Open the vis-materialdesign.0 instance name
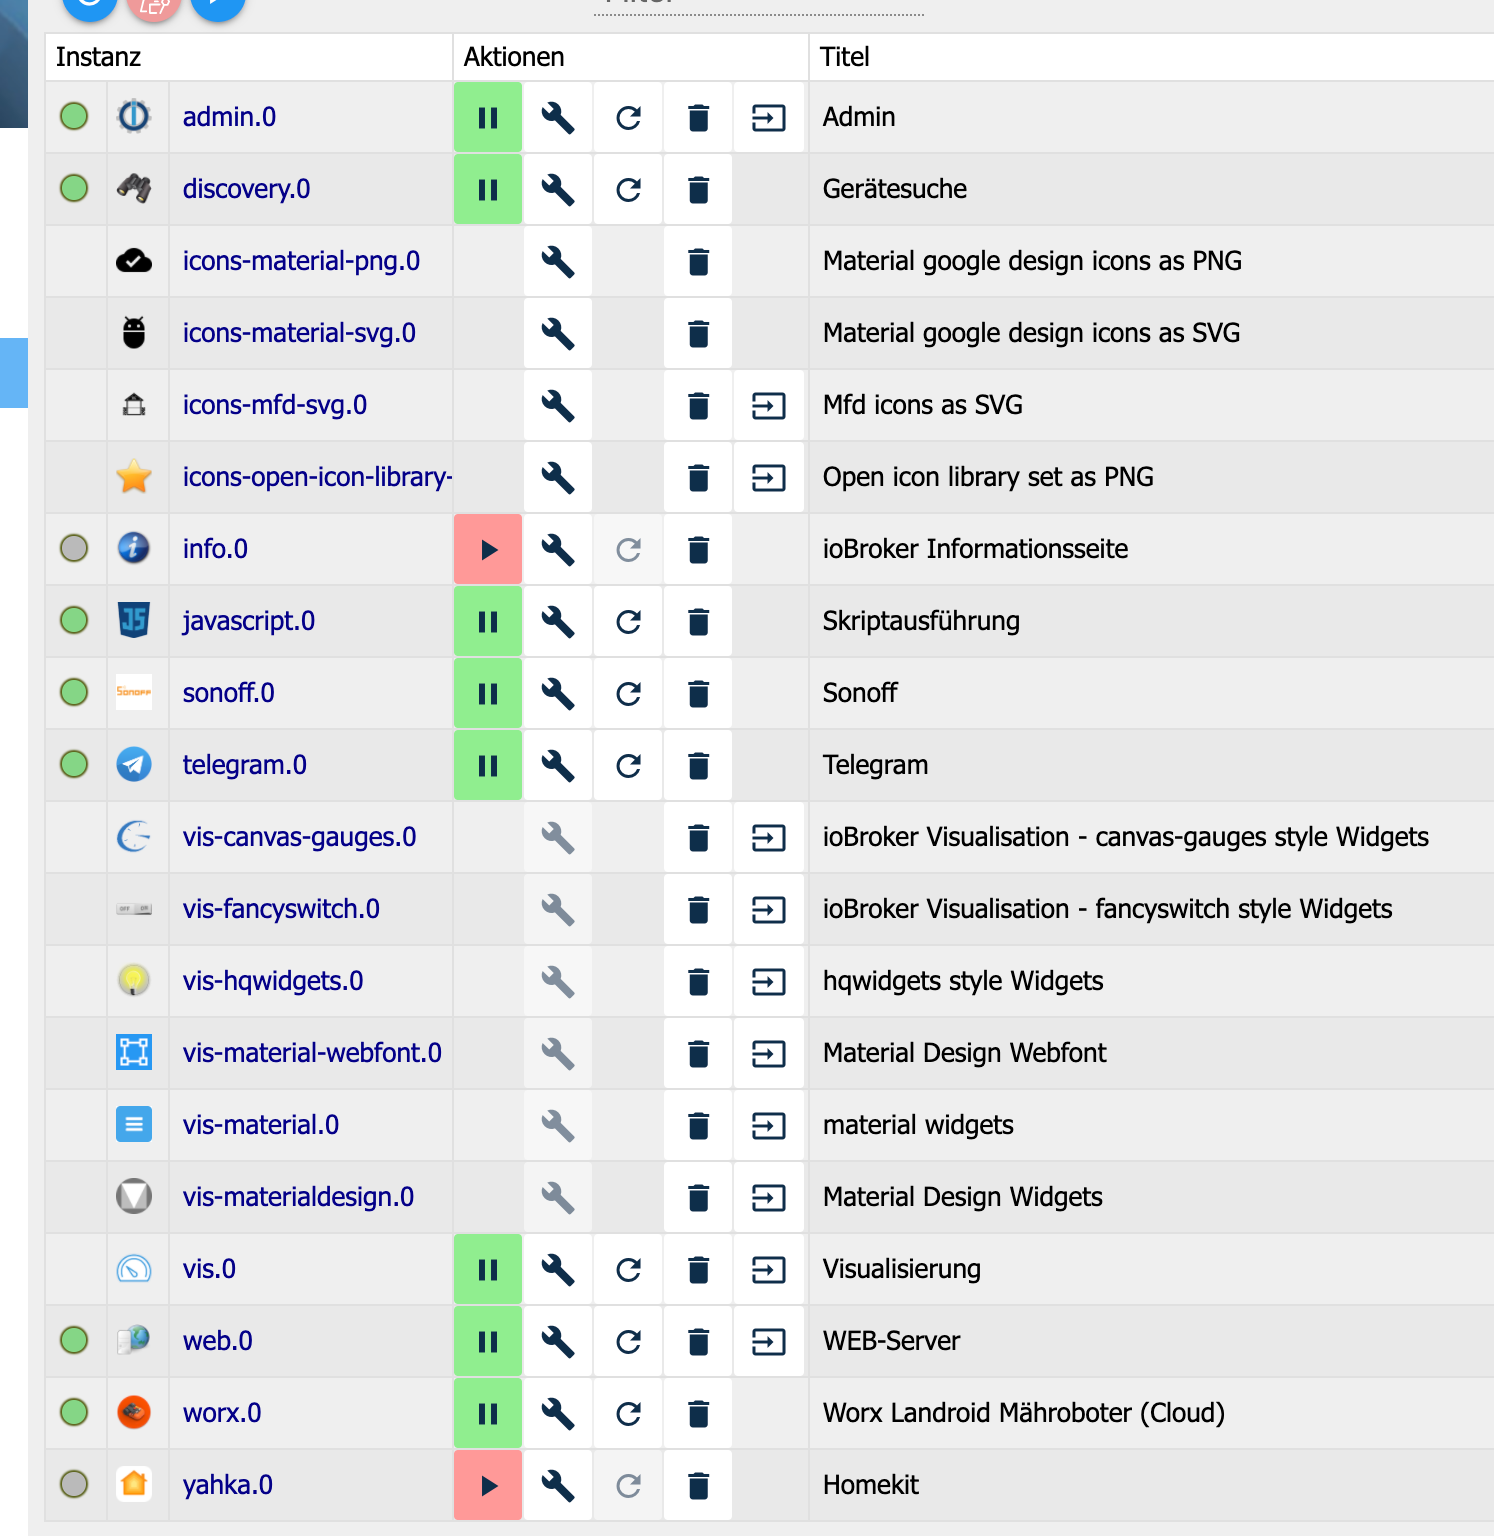This screenshot has height=1536, width=1494. click(x=298, y=1197)
